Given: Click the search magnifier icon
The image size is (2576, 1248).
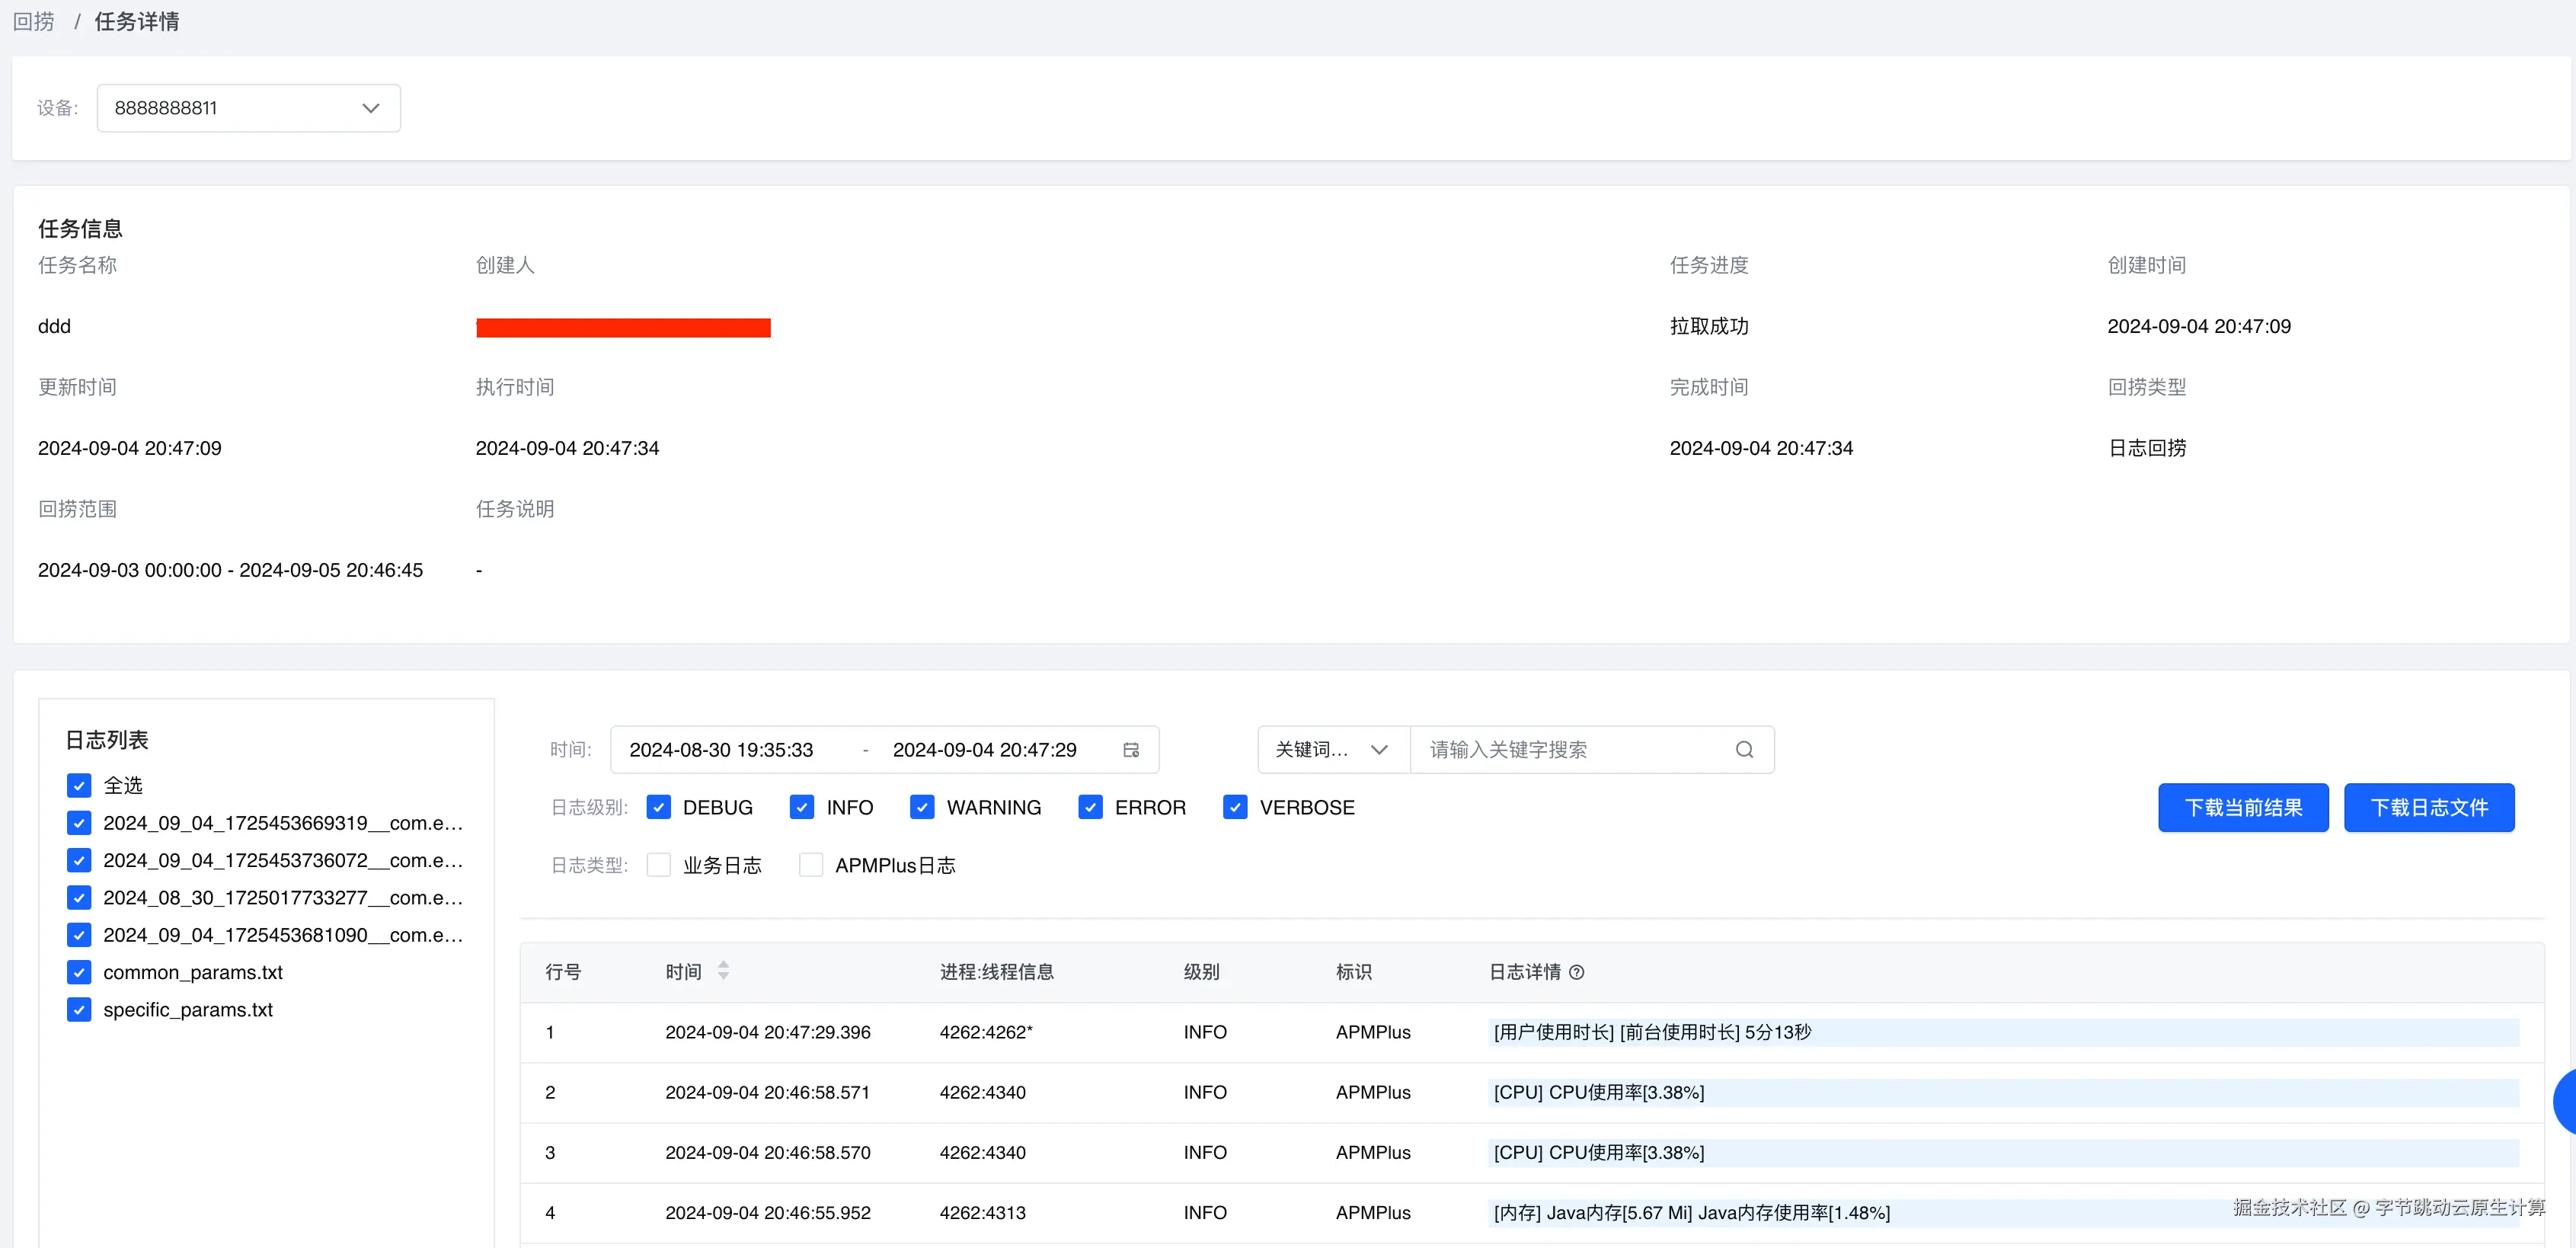Looking at the screenshot, I should coord(1744,750).
